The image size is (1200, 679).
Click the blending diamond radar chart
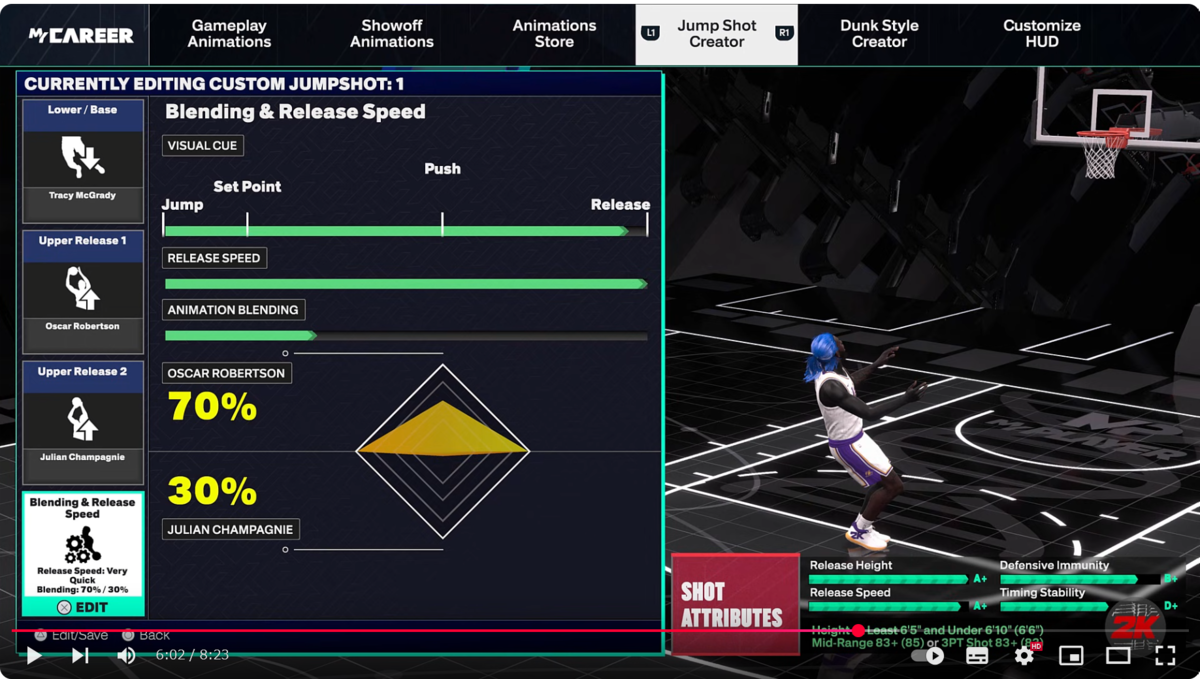point(442,451)
